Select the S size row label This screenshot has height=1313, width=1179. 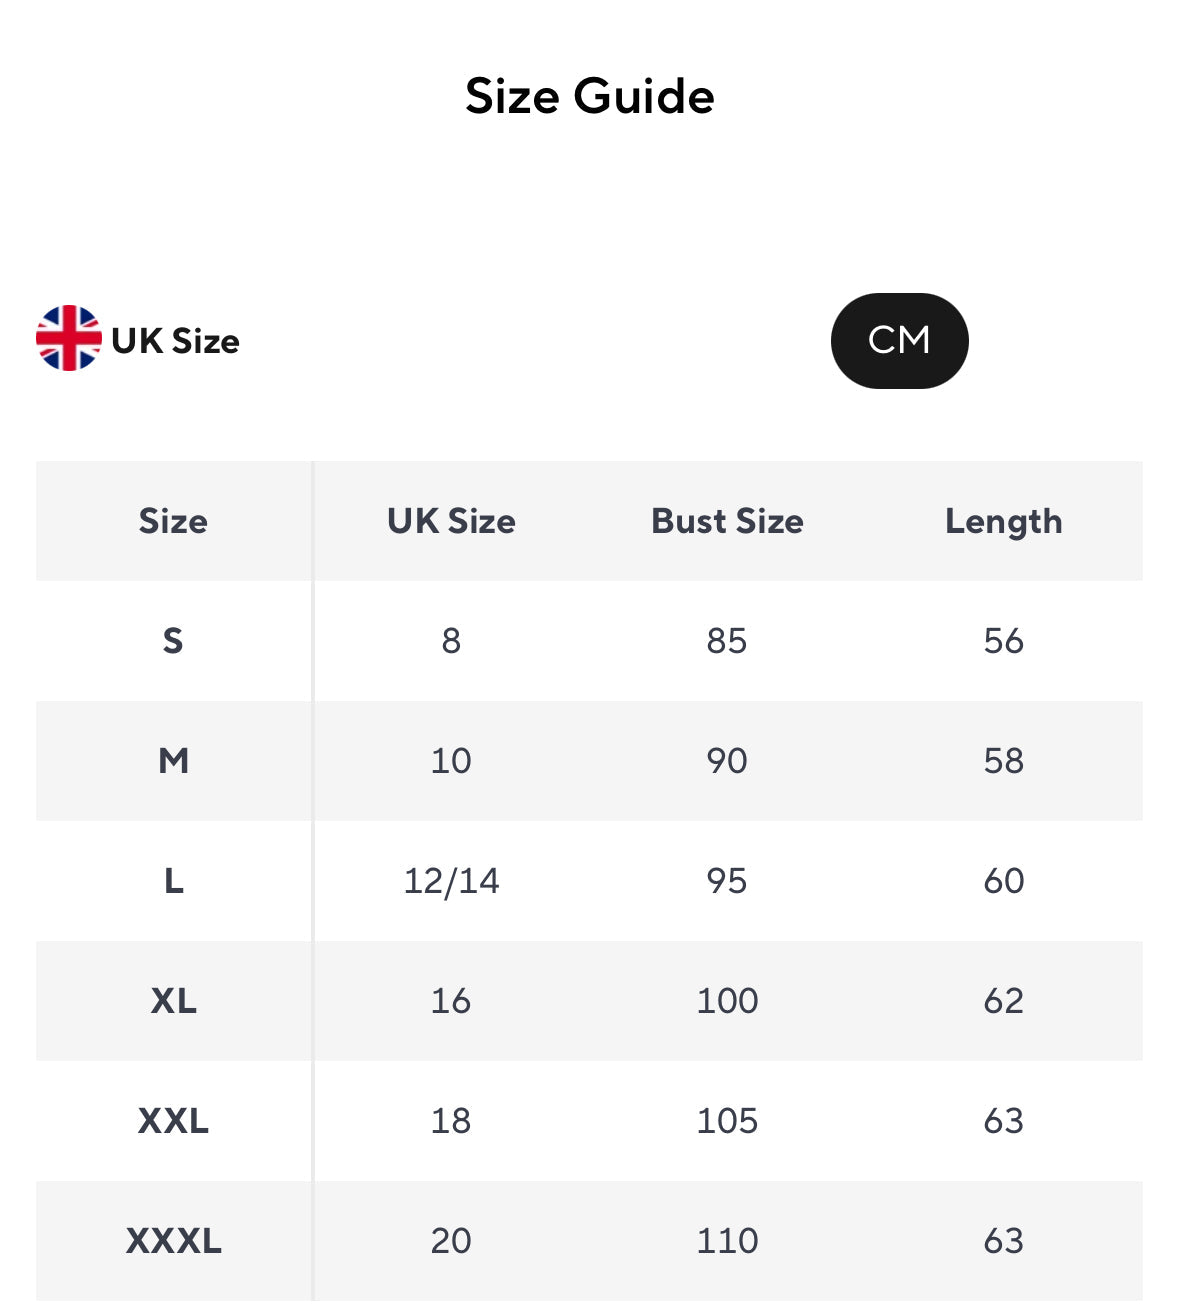coord(173,640)
